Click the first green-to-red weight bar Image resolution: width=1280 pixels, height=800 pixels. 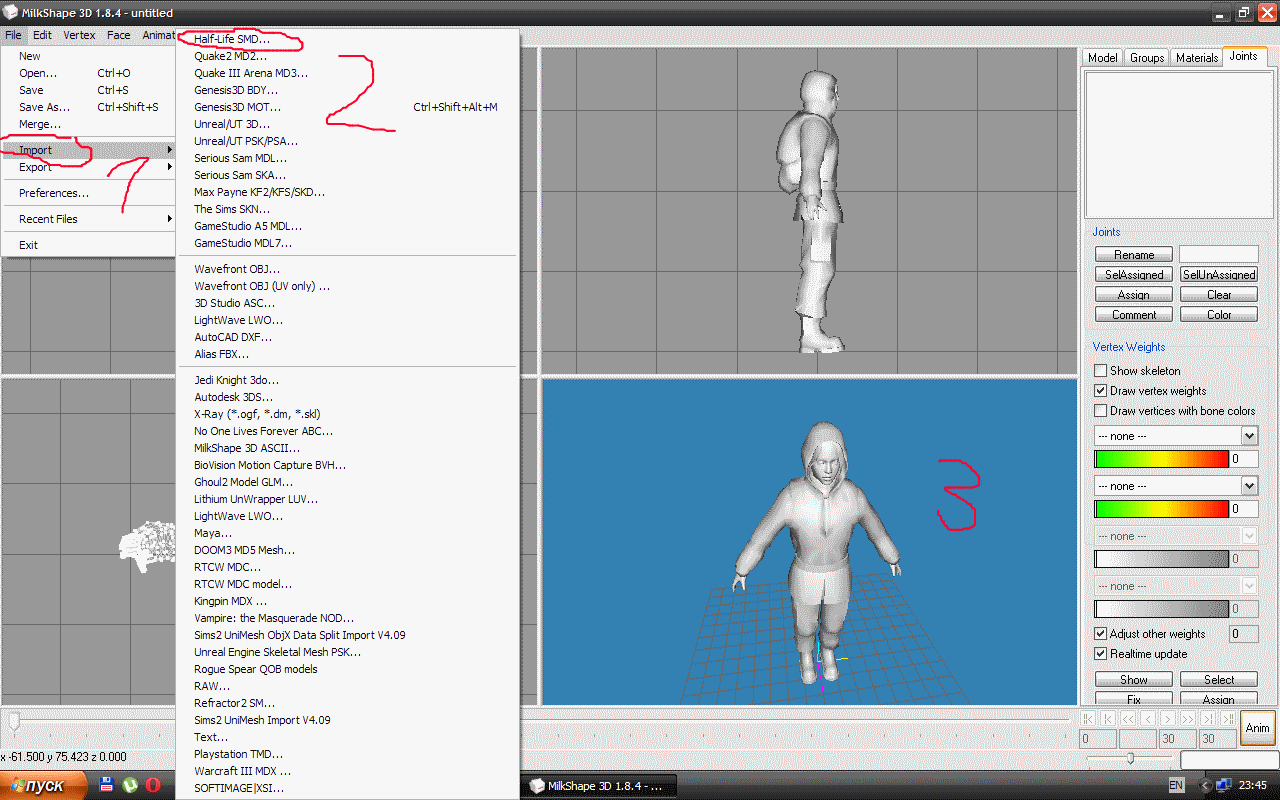[1162, 459]
